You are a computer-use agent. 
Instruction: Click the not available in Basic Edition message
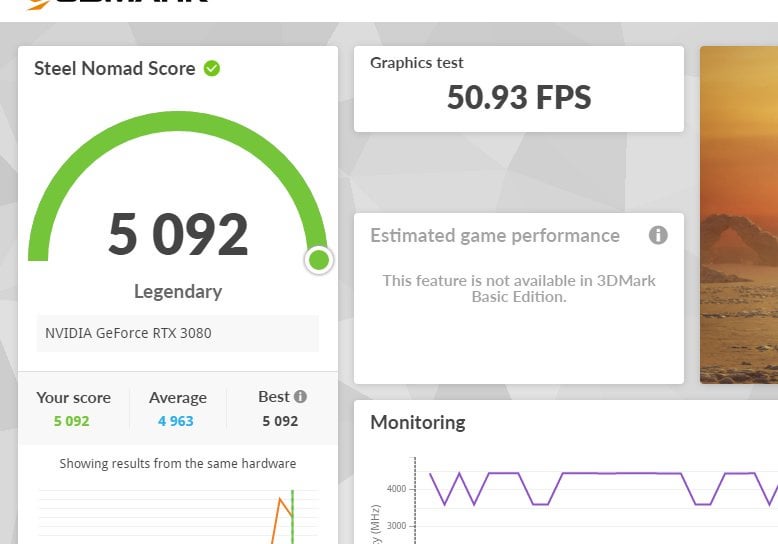519,288
